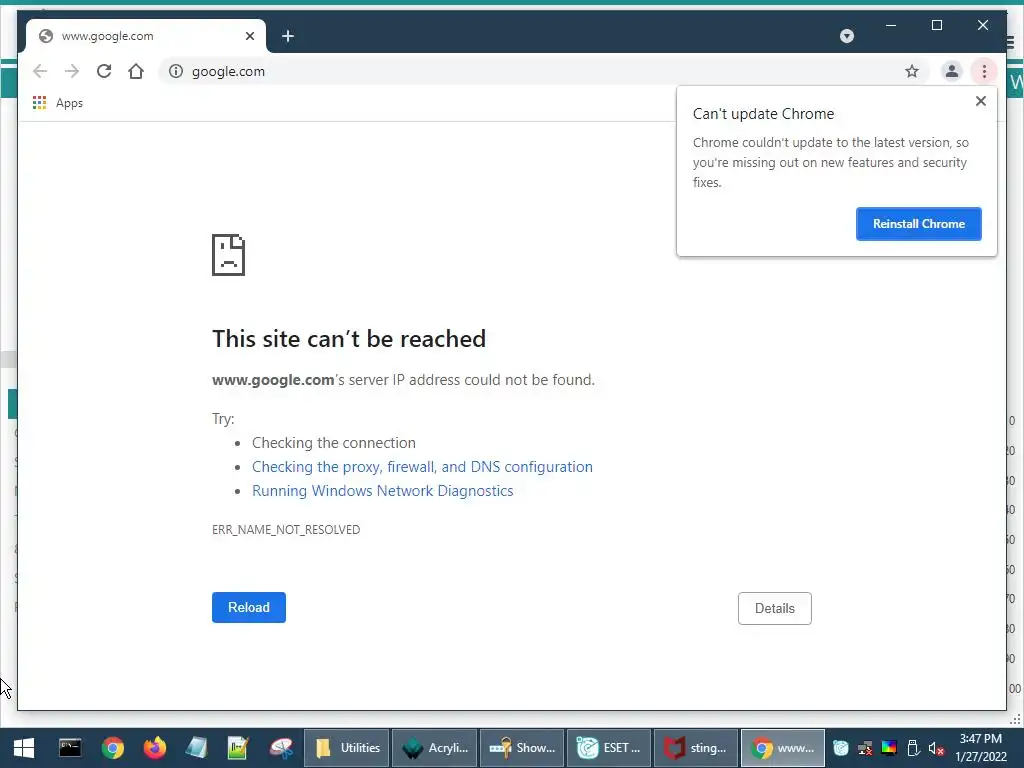The image size is (1024, 768).
Task: Open the Windows Start menu
Action: (24, 748)
